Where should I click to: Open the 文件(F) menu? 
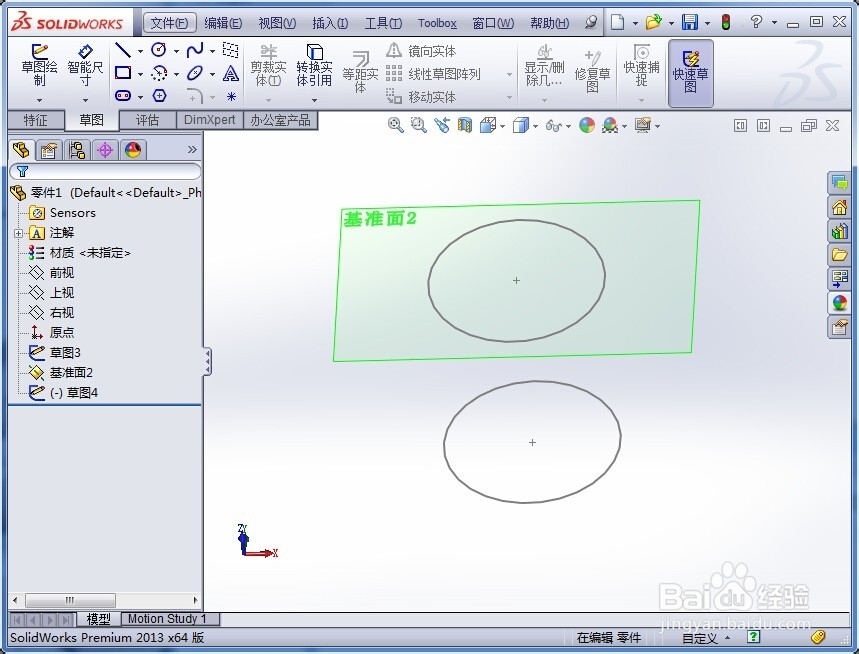[x=169, y=23]
